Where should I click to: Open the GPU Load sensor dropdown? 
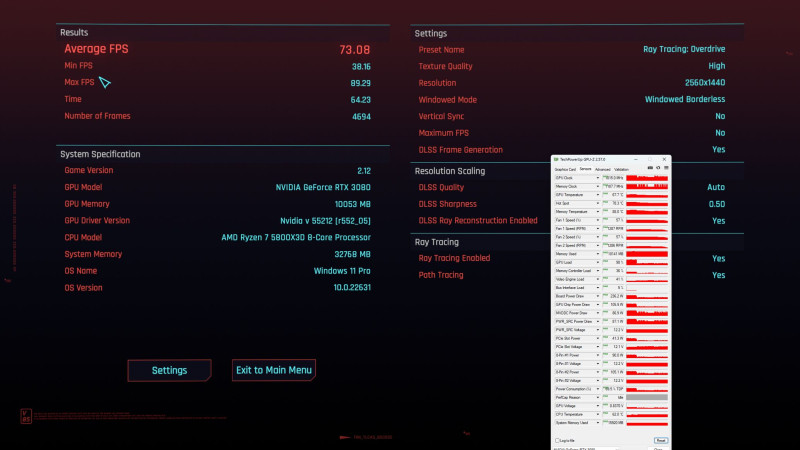598,262
